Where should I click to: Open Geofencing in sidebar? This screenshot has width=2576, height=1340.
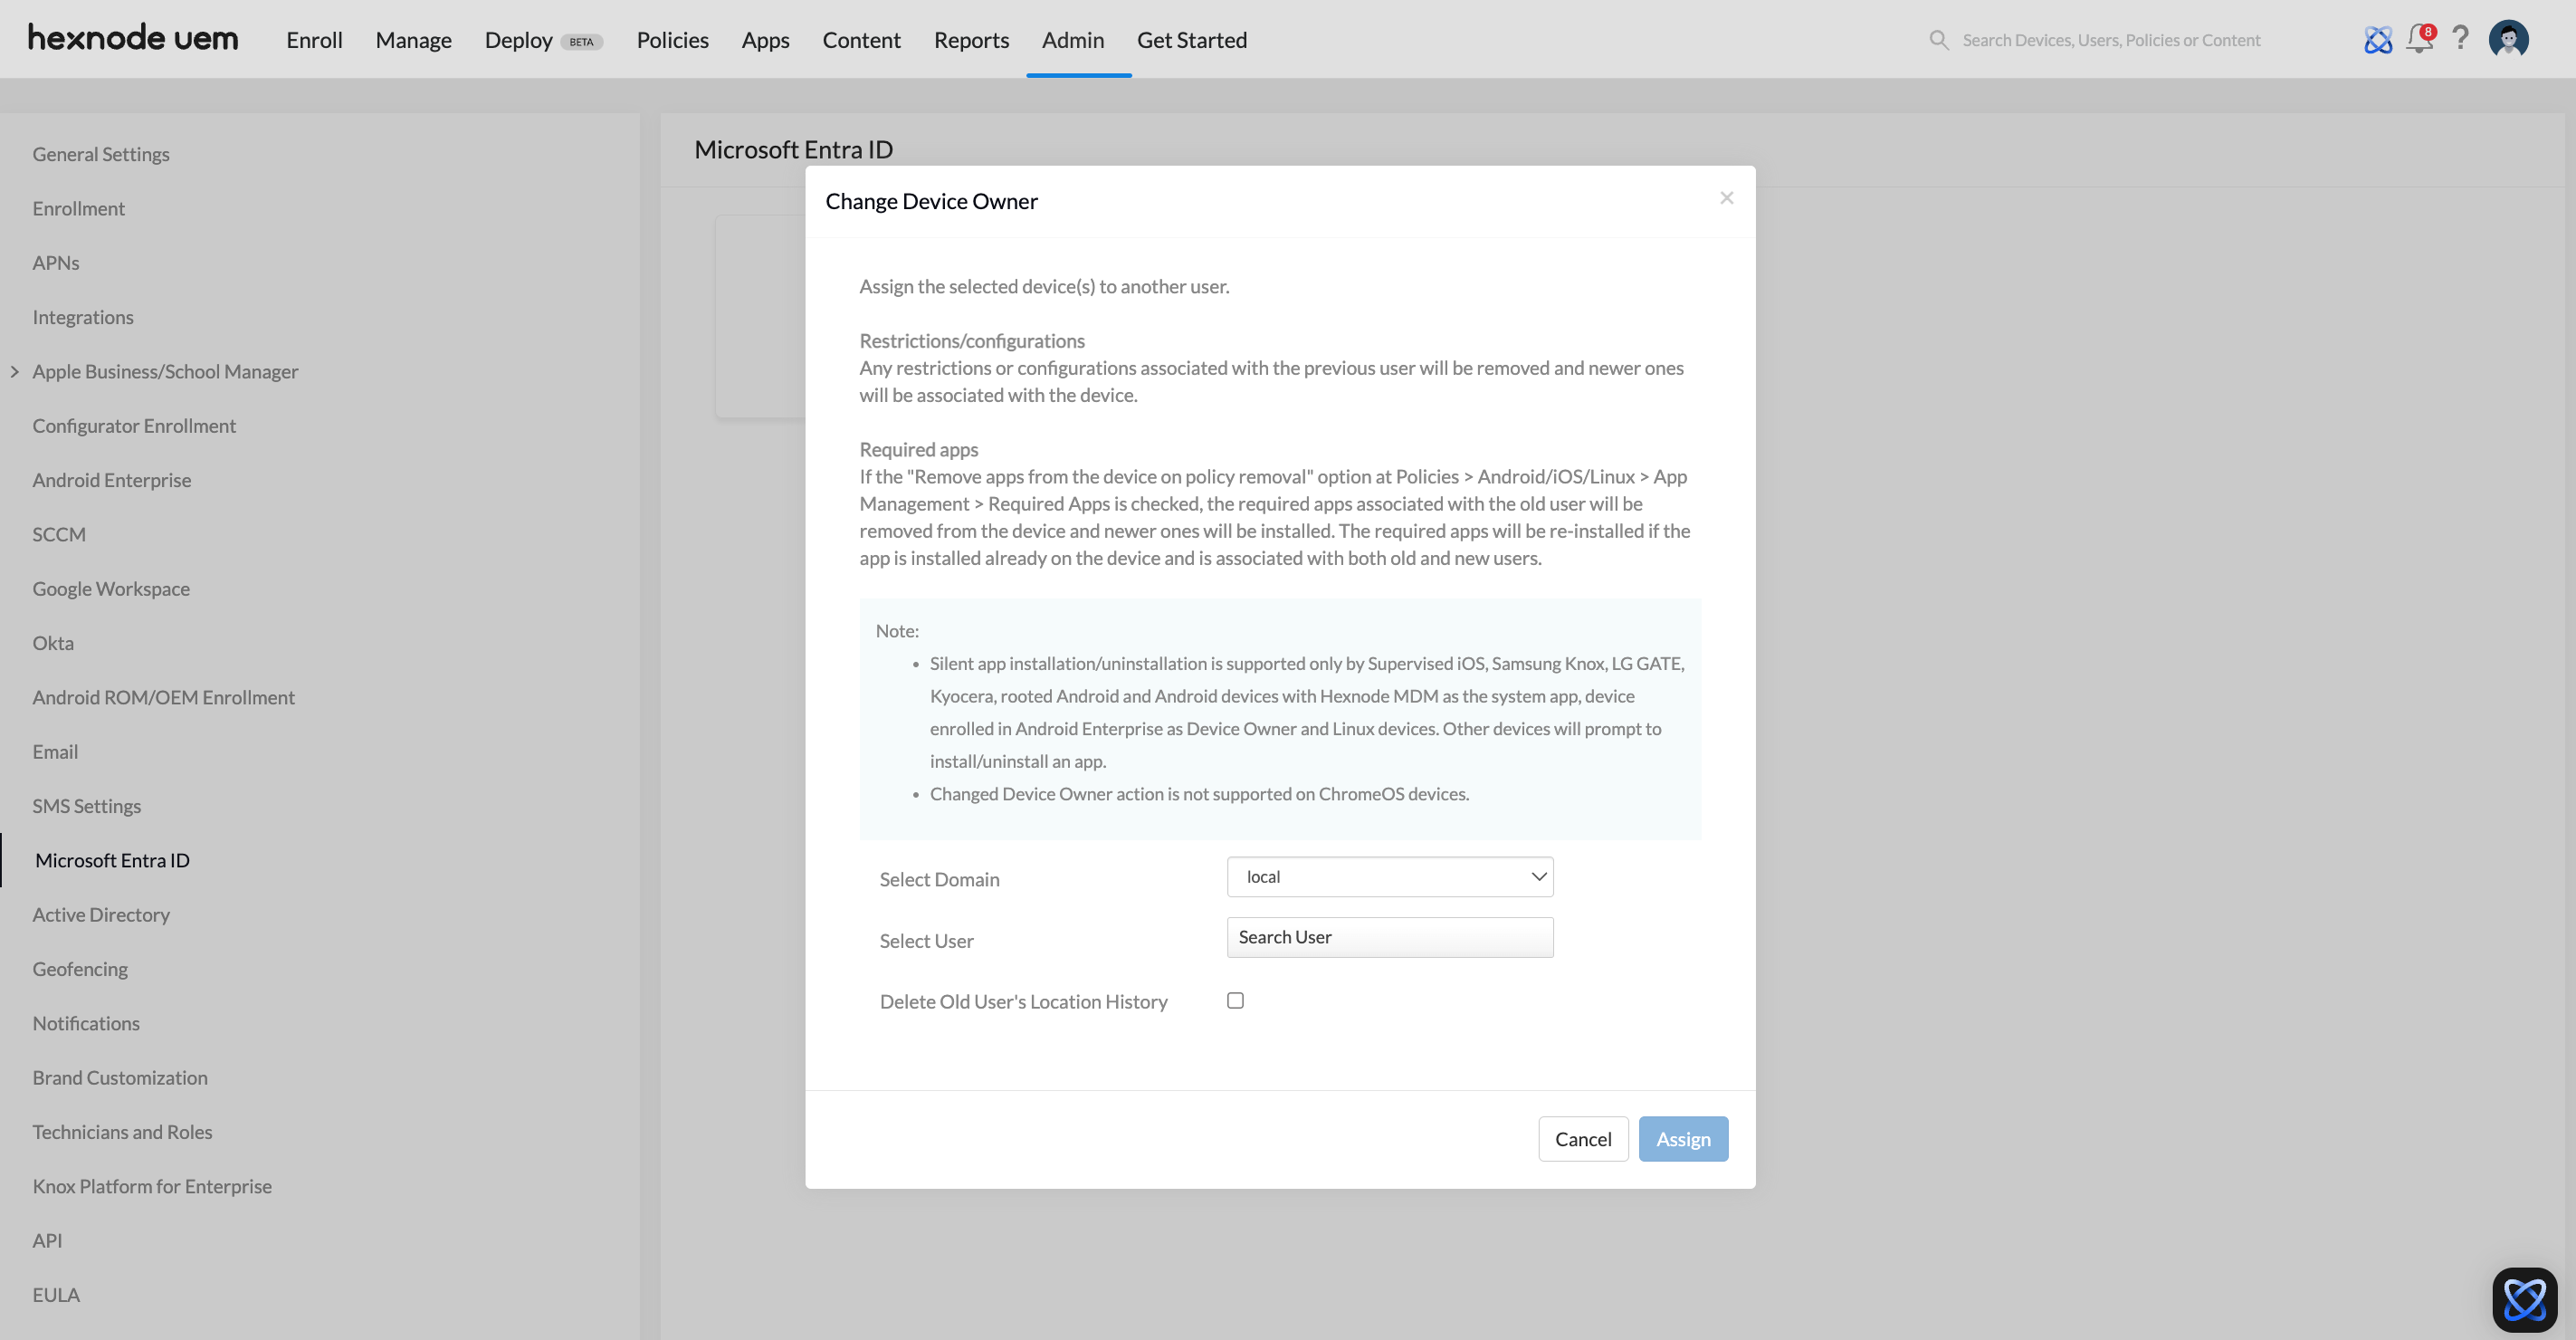coord(79,969)
